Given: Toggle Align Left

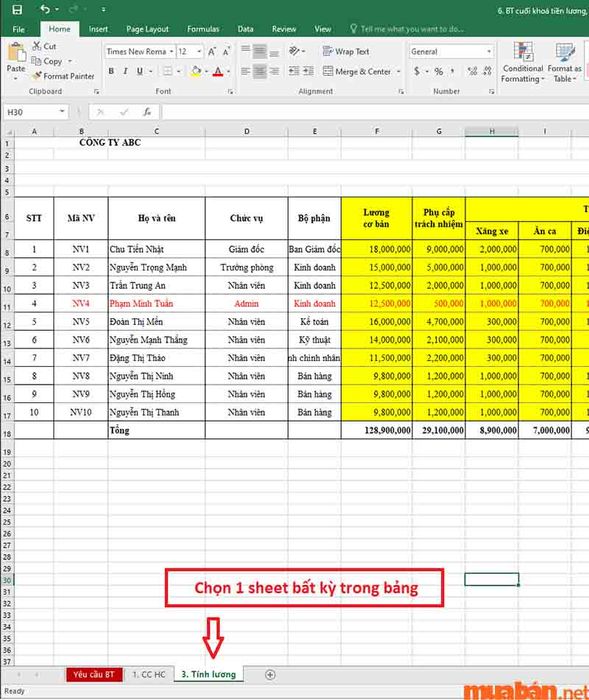Looking at the screenshot, I should click(x=246, y=71).
